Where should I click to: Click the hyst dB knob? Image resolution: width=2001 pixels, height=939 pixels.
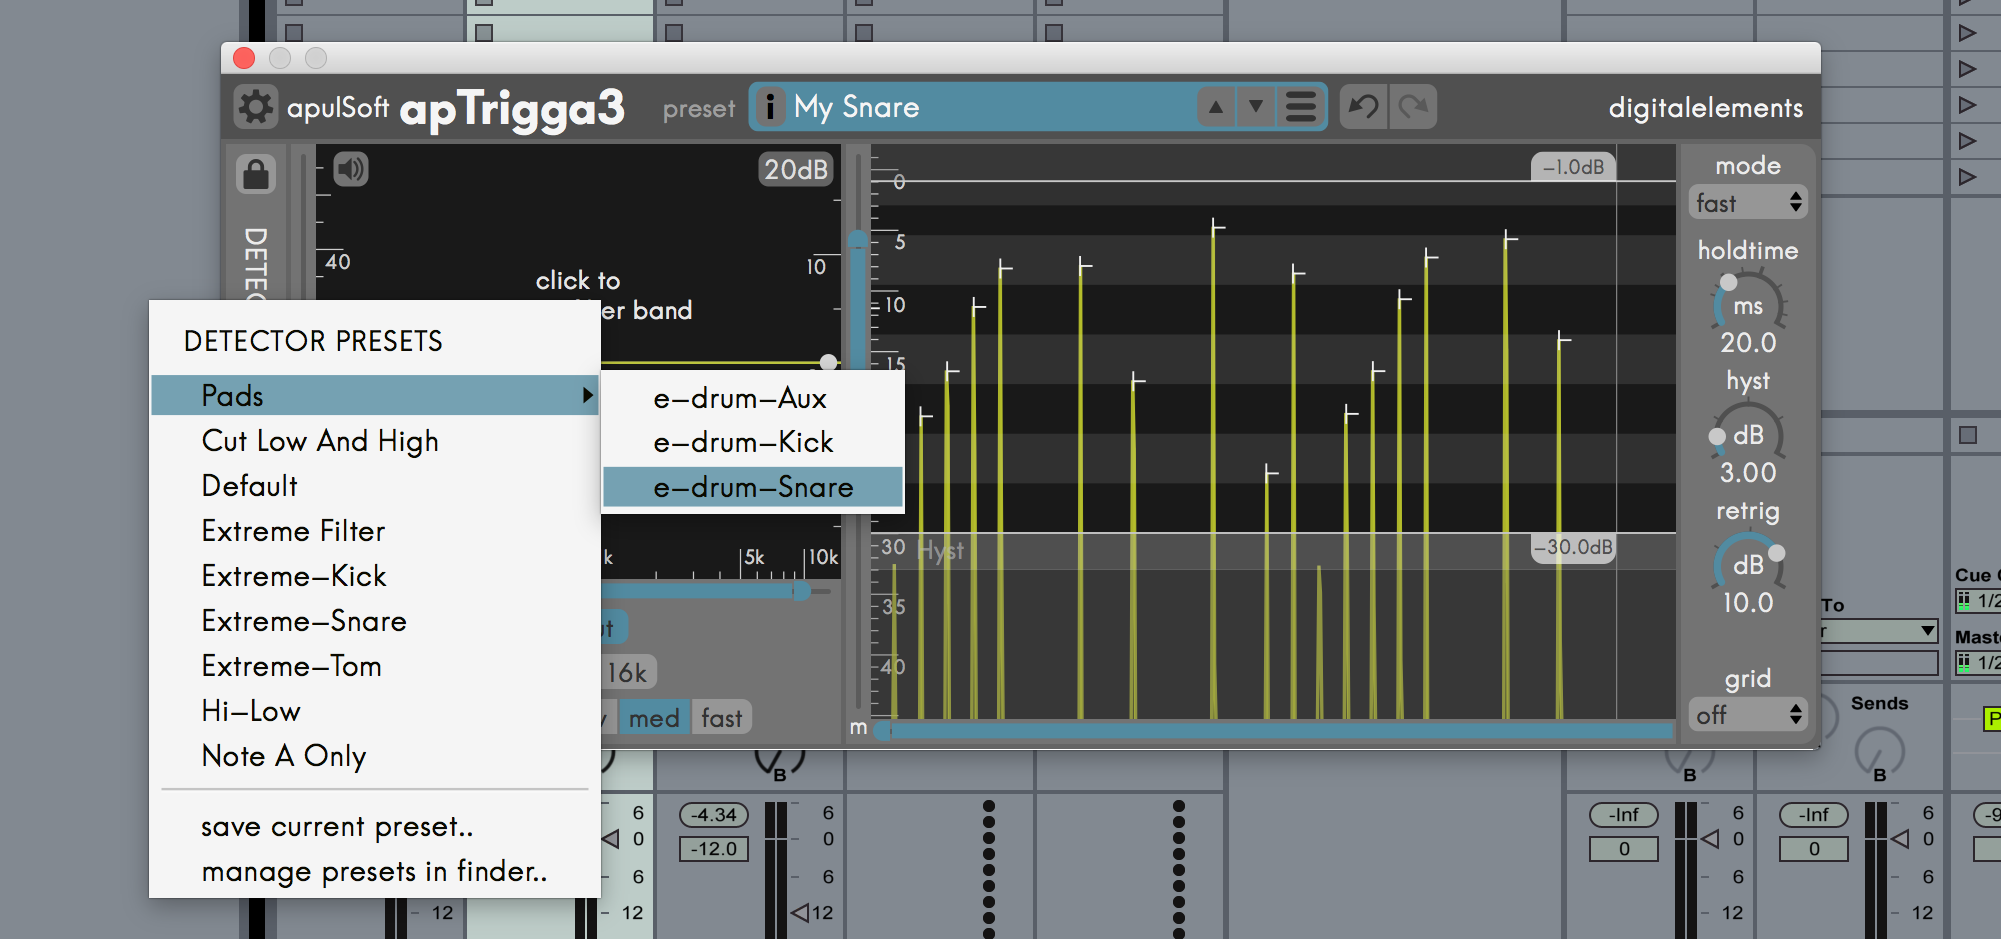[x=1748, y=435]
